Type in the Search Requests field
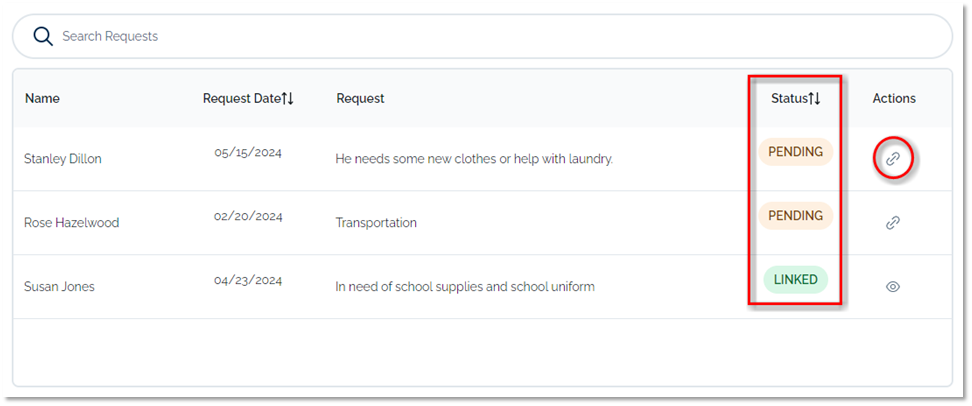This screenshot has width=972, height=406. pyautogui.click(x=480, y=36)
